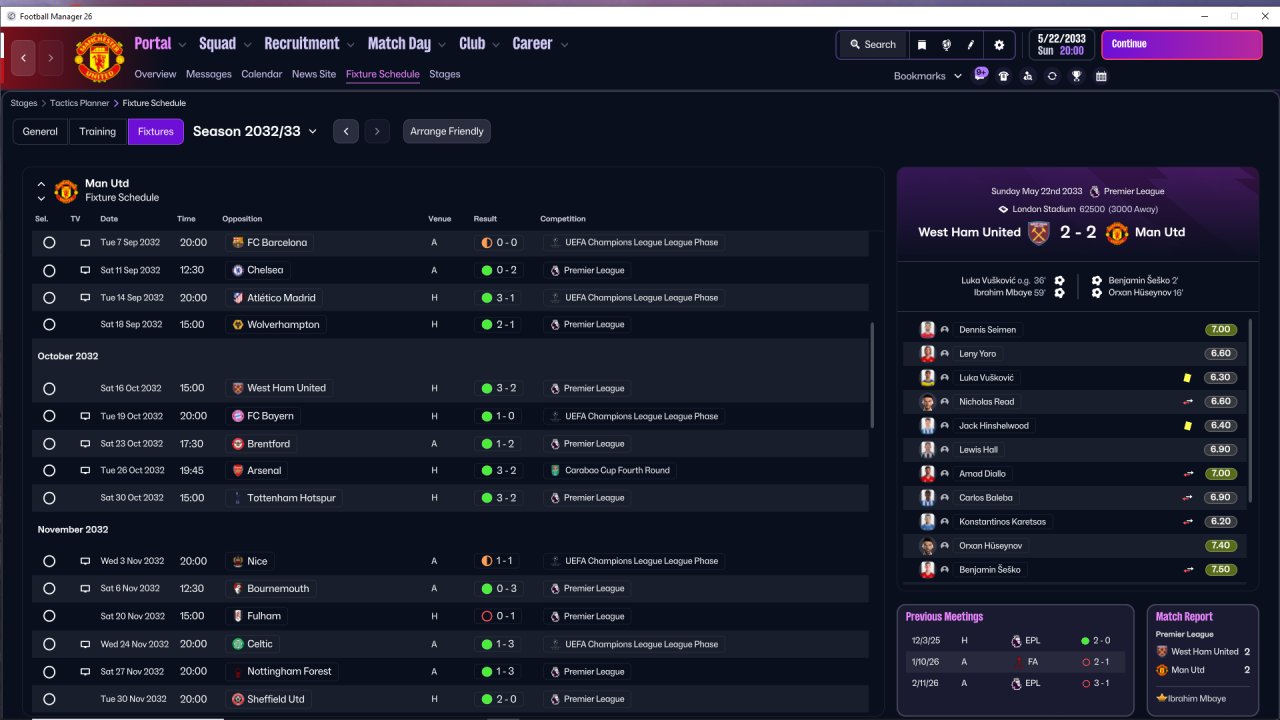Select the Chelsea fixture radio button
This screenshot has height=720, width=1280.
point(49,270)
